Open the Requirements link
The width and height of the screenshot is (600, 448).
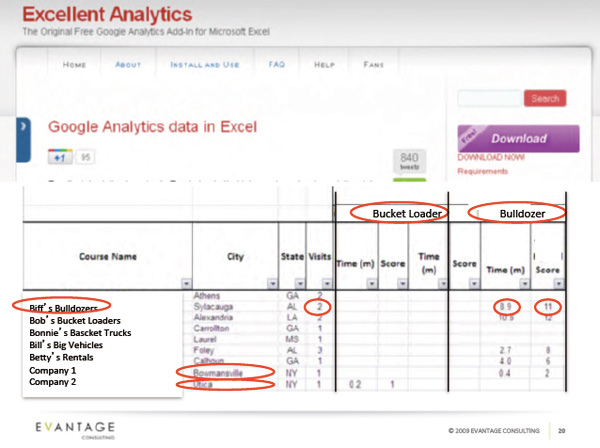[484, 171]
